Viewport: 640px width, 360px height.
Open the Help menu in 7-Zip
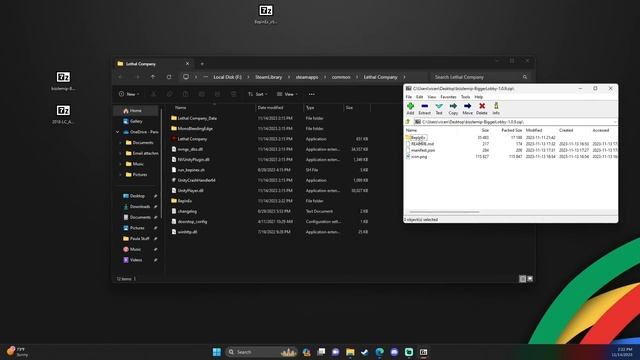coord(479,97)
